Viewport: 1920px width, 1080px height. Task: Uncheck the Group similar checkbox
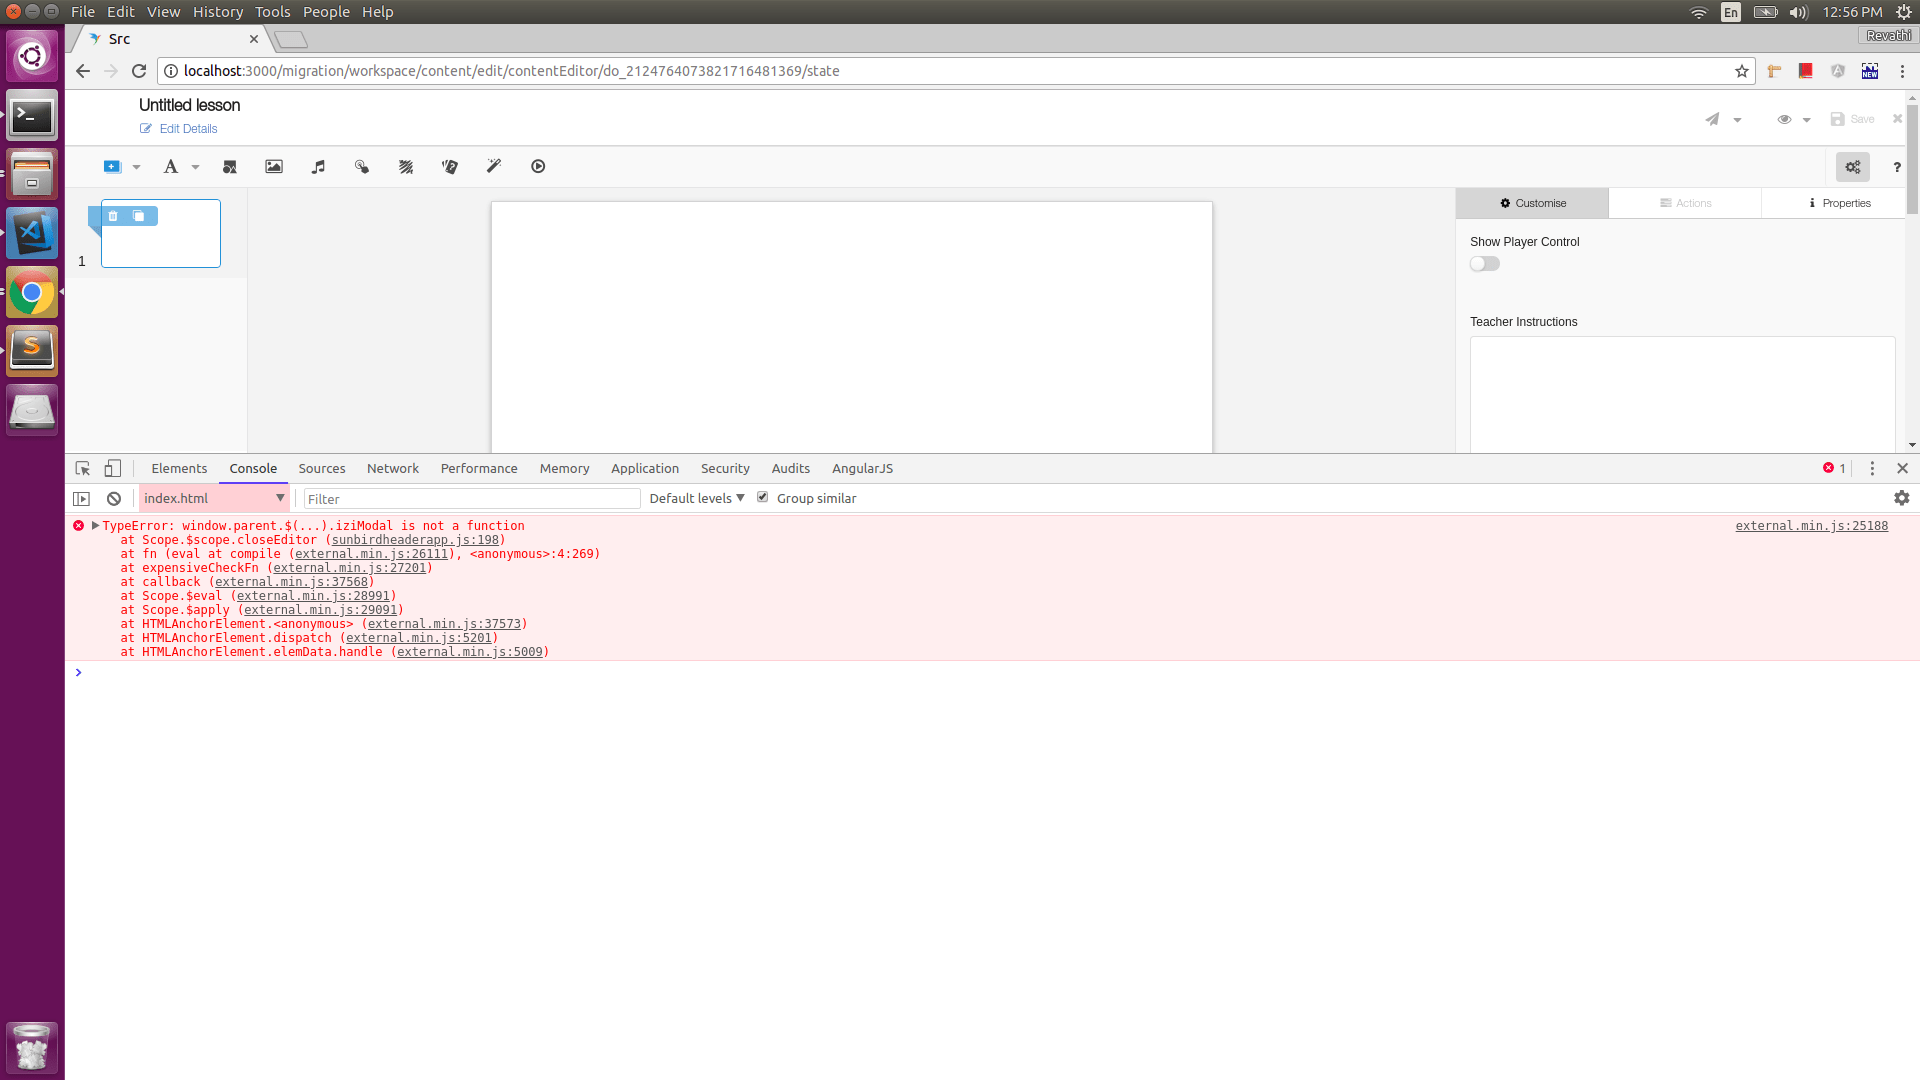(x=762, y=496)
